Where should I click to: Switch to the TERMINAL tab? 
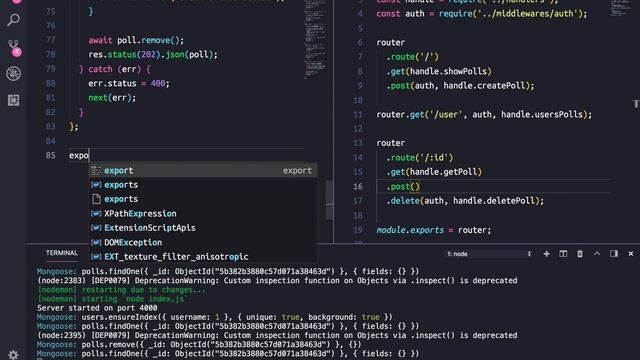pyautogui.click(x=62, y=253)
